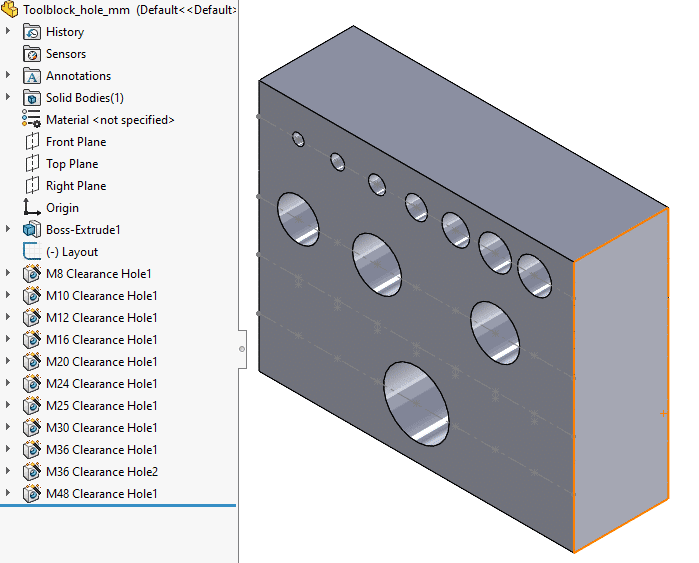Select the top face of the block

click(464, 143)
